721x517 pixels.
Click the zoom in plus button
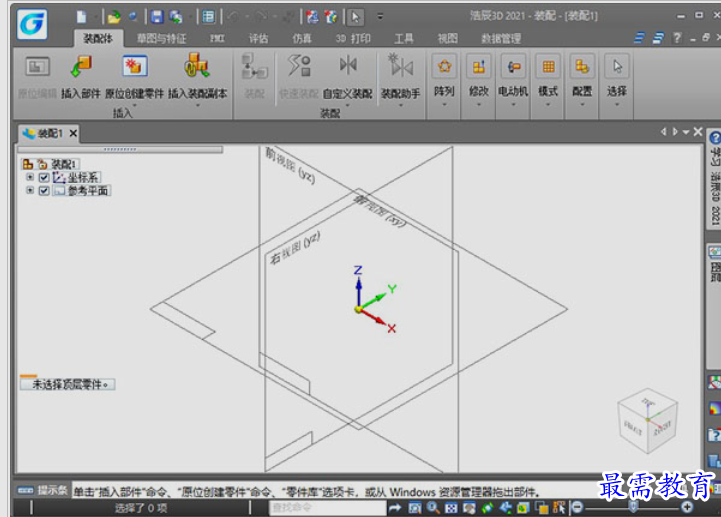click(x=687, y=507)
